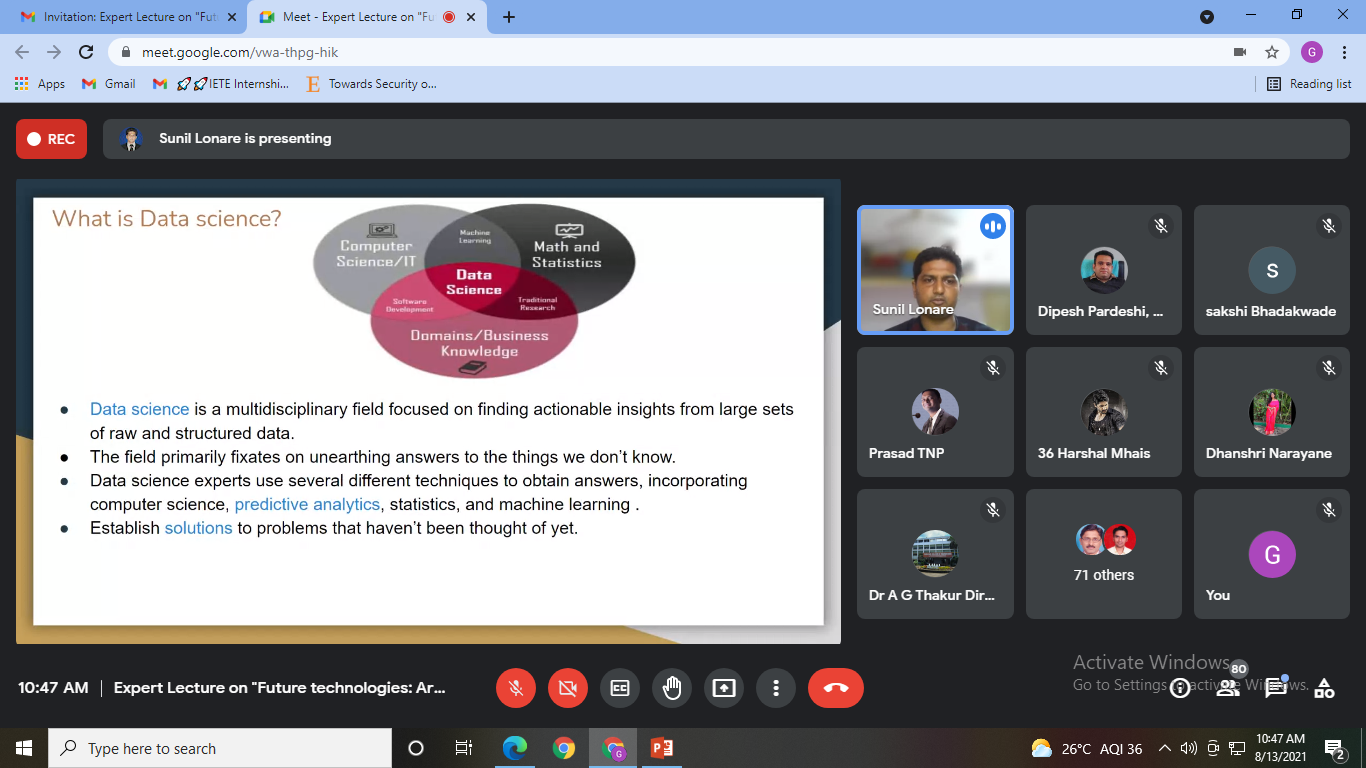
Task: Open a new browser tab
Action: pos(509,17)
